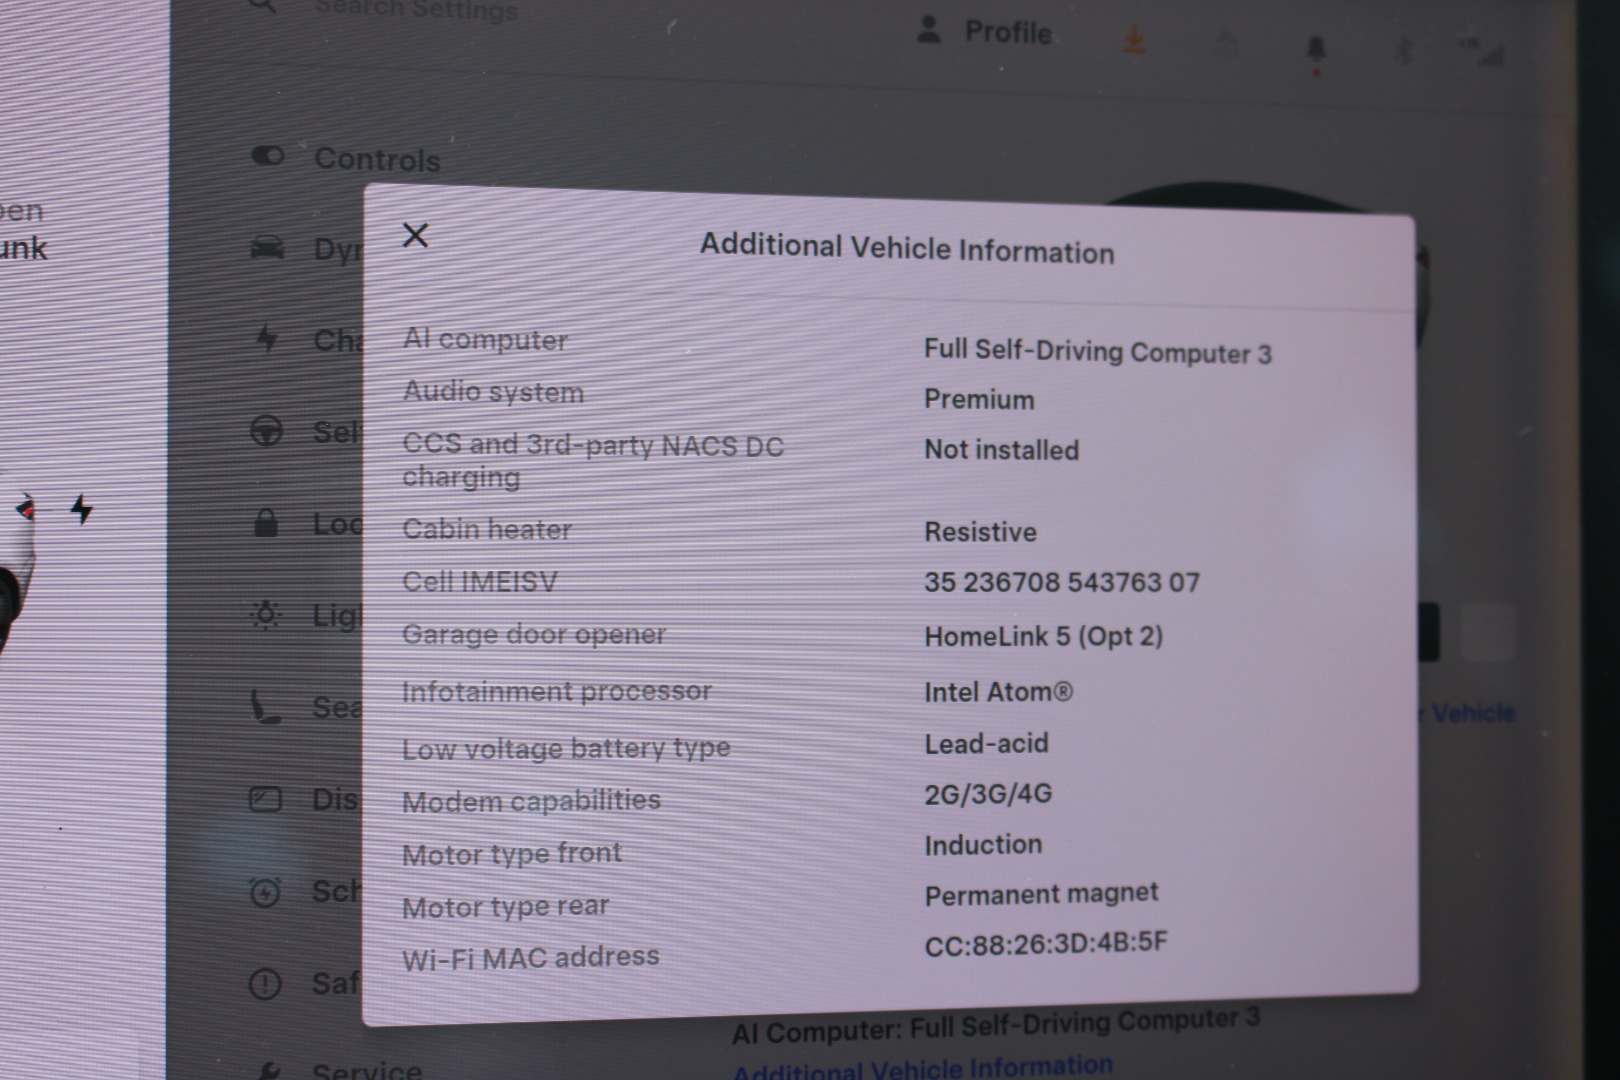This screenshot has width=1620, height=1080.
Task: Tap the Bluetooth icon in the status bar
Action: click(x=1404, y=50)
